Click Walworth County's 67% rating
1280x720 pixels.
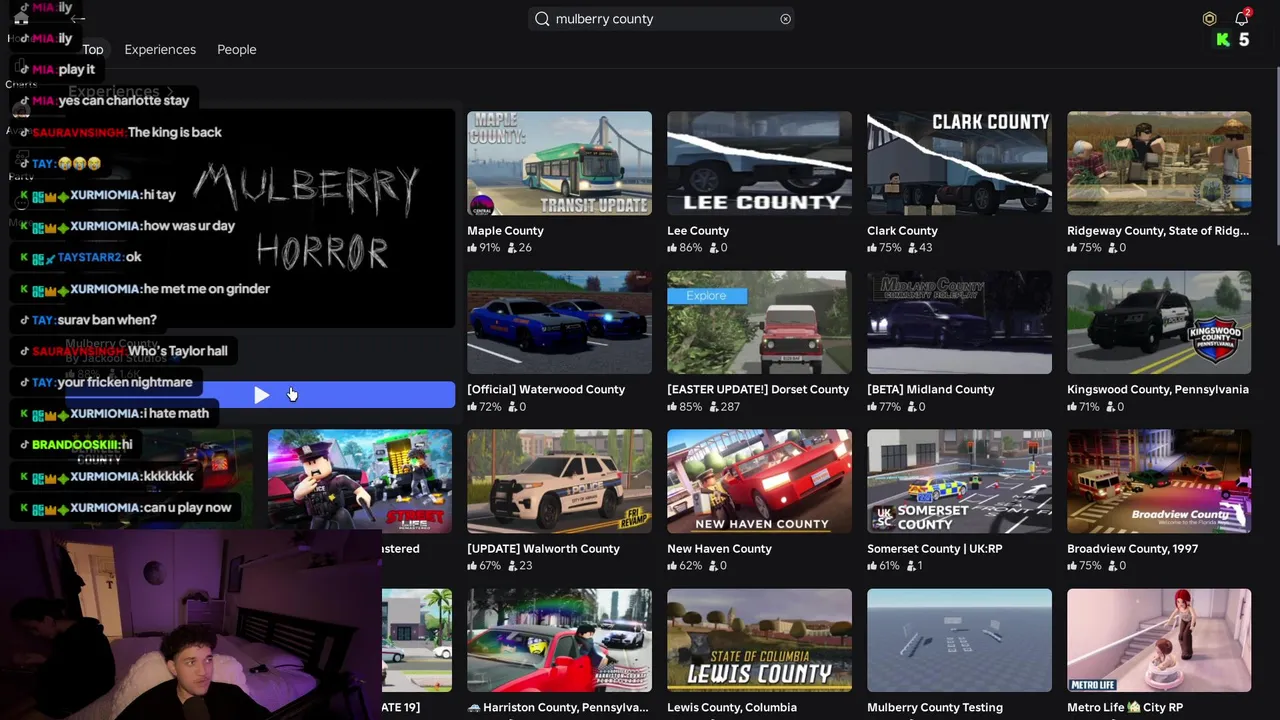(482, 566)
